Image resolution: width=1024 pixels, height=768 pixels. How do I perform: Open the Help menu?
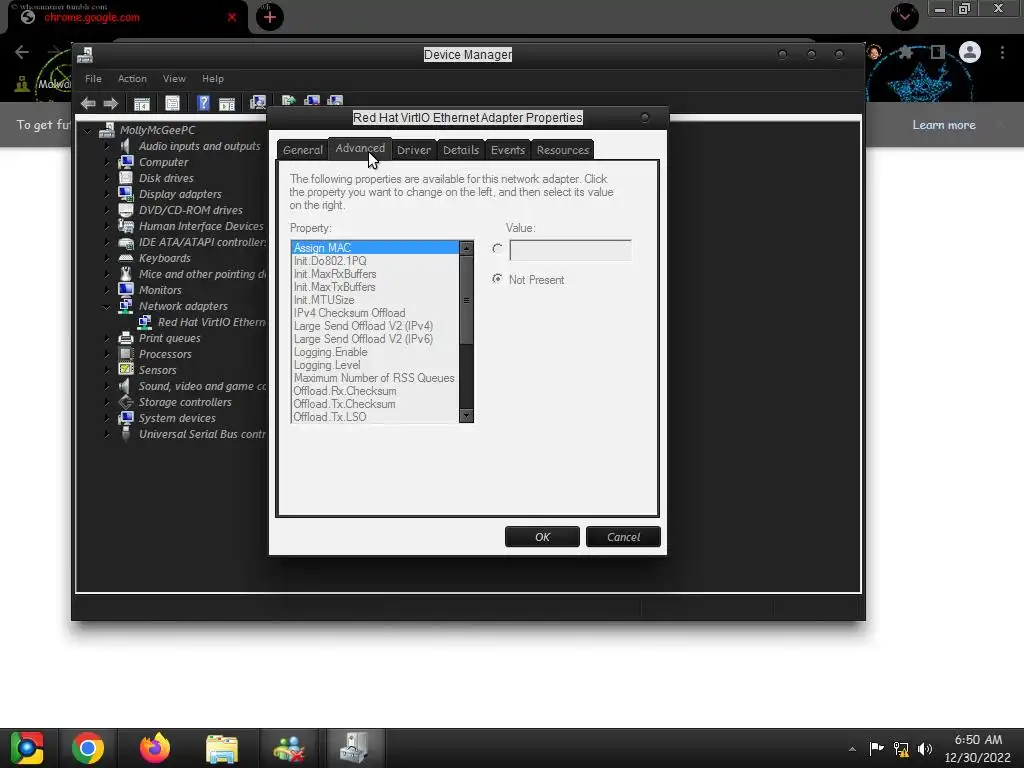[212, 78]
